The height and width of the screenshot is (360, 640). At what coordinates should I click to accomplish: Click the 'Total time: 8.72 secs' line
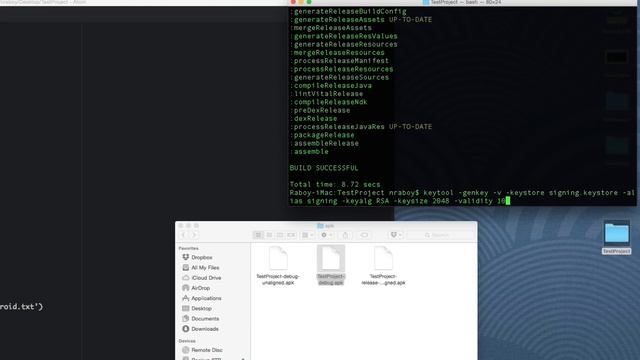pyautogui.click(x=335, y=184)
